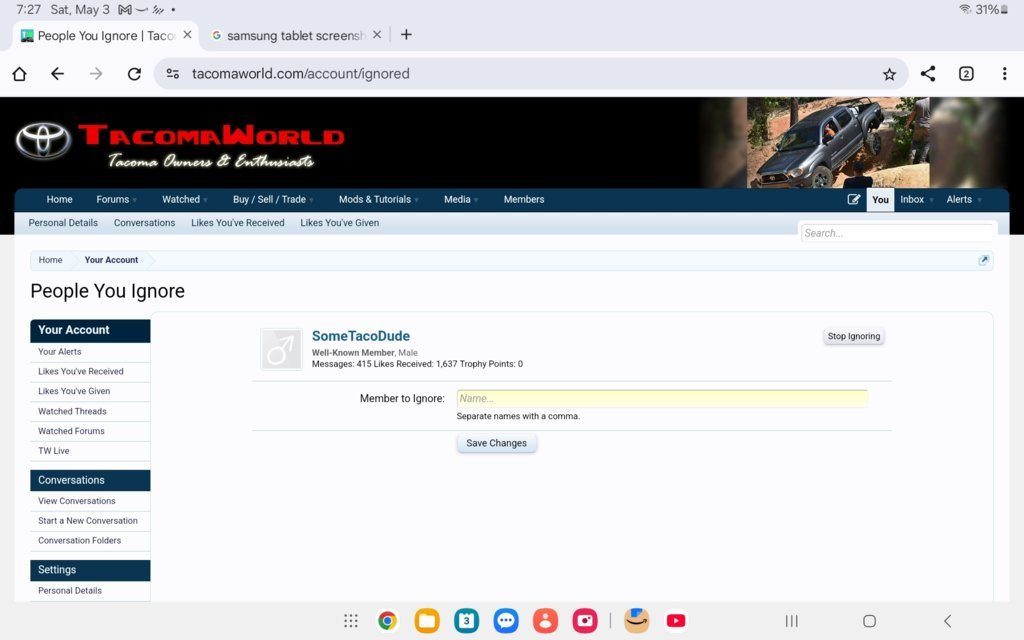The image size is (1024, 640).
Task: Open a new tab with the plus button
Action: point(406,35)
